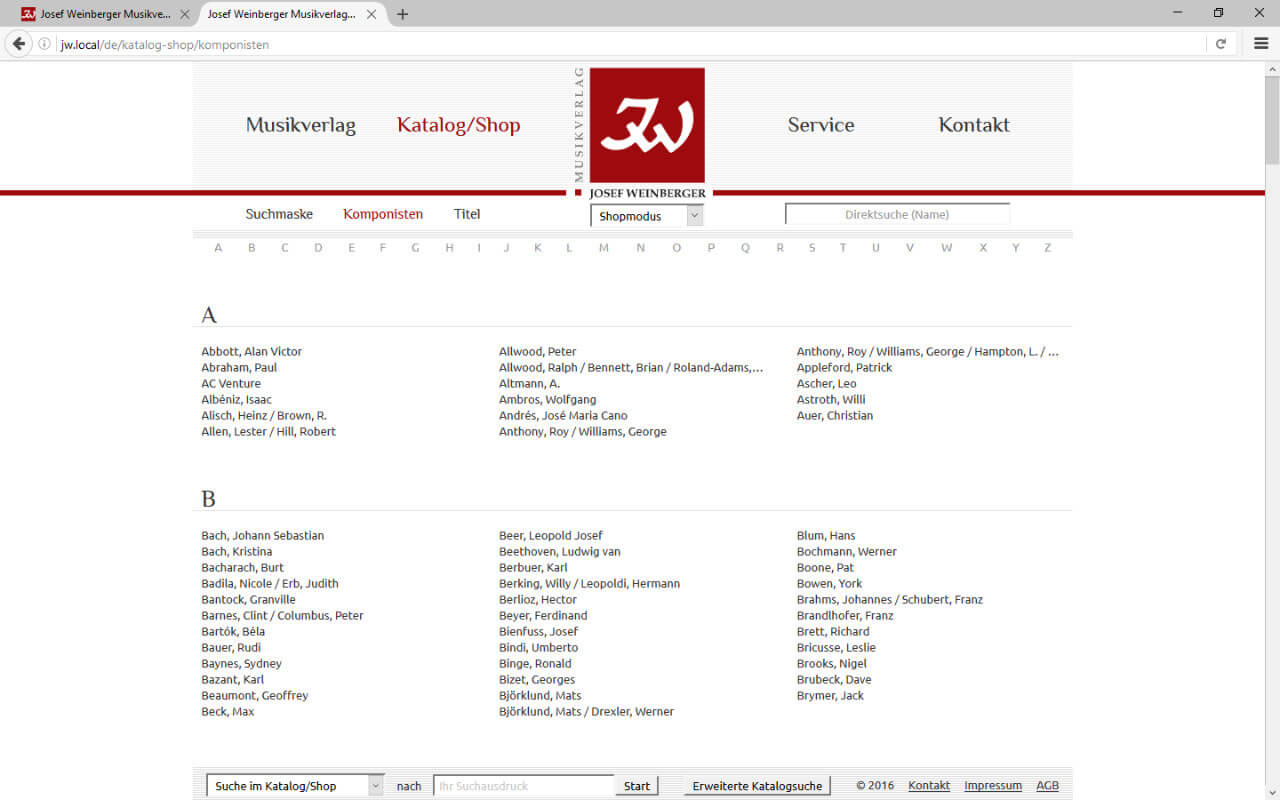The width and height of the screenshot is (1280, 800).
Task: Open the Kontakt main menu
Action: [x=974, y=125]
